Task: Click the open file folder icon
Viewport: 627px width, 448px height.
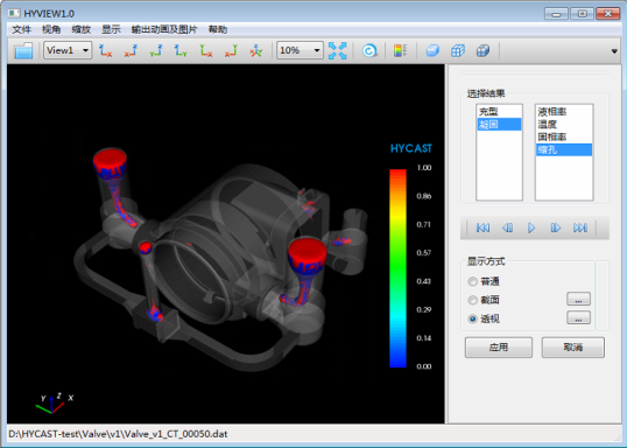Action: click(x=23, y=50)
